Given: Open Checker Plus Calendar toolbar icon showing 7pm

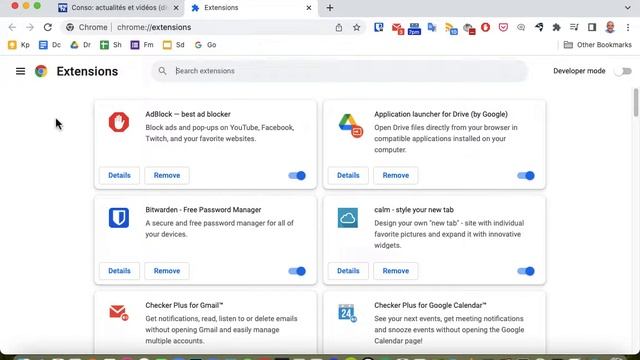Looking at the screenshot, I should (x=414, y=29).
